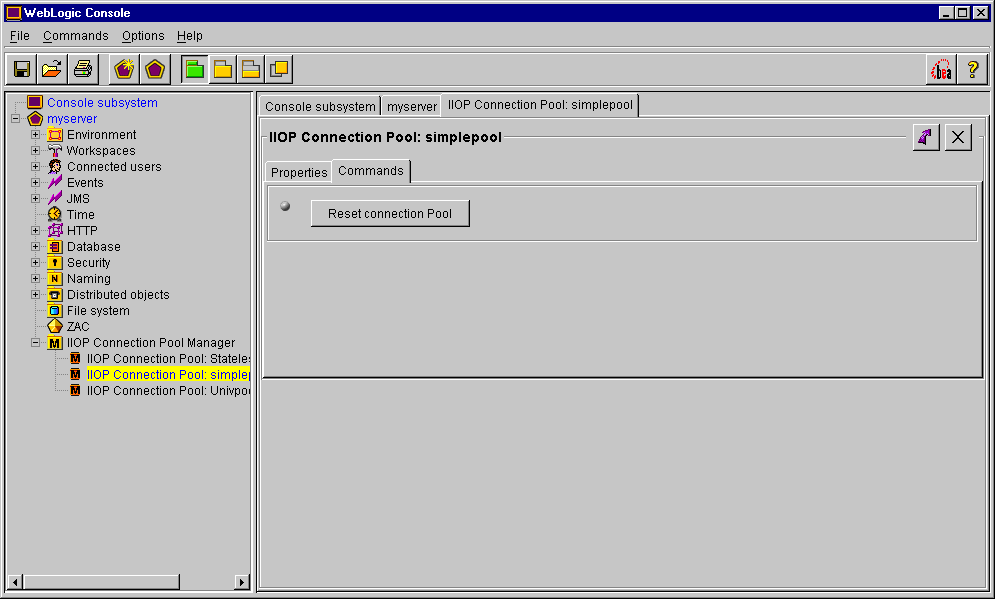Expand the Distributed objects tree node
Image resolution: width=998 pixels, height=602 pixels.
coord(36,295)
